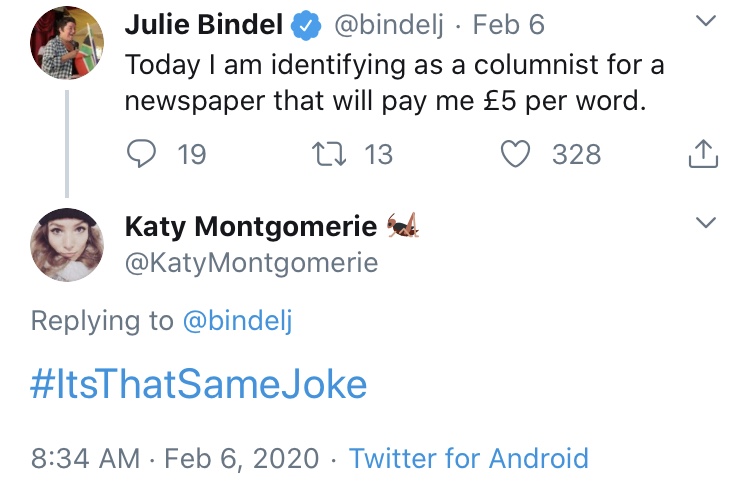The width and height of the screenshot is (750, 497).
Task: Expand the Katy Montgomerie tweet options chevron
Action: [x=706, y=222]
